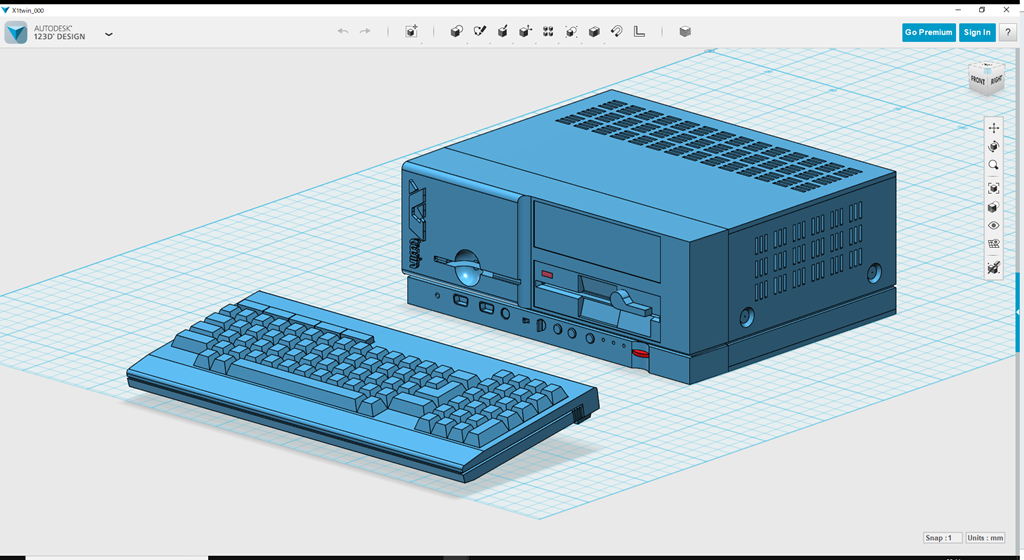Click the Go Premium button
1024x560 pixels.
tap(928, 32)
